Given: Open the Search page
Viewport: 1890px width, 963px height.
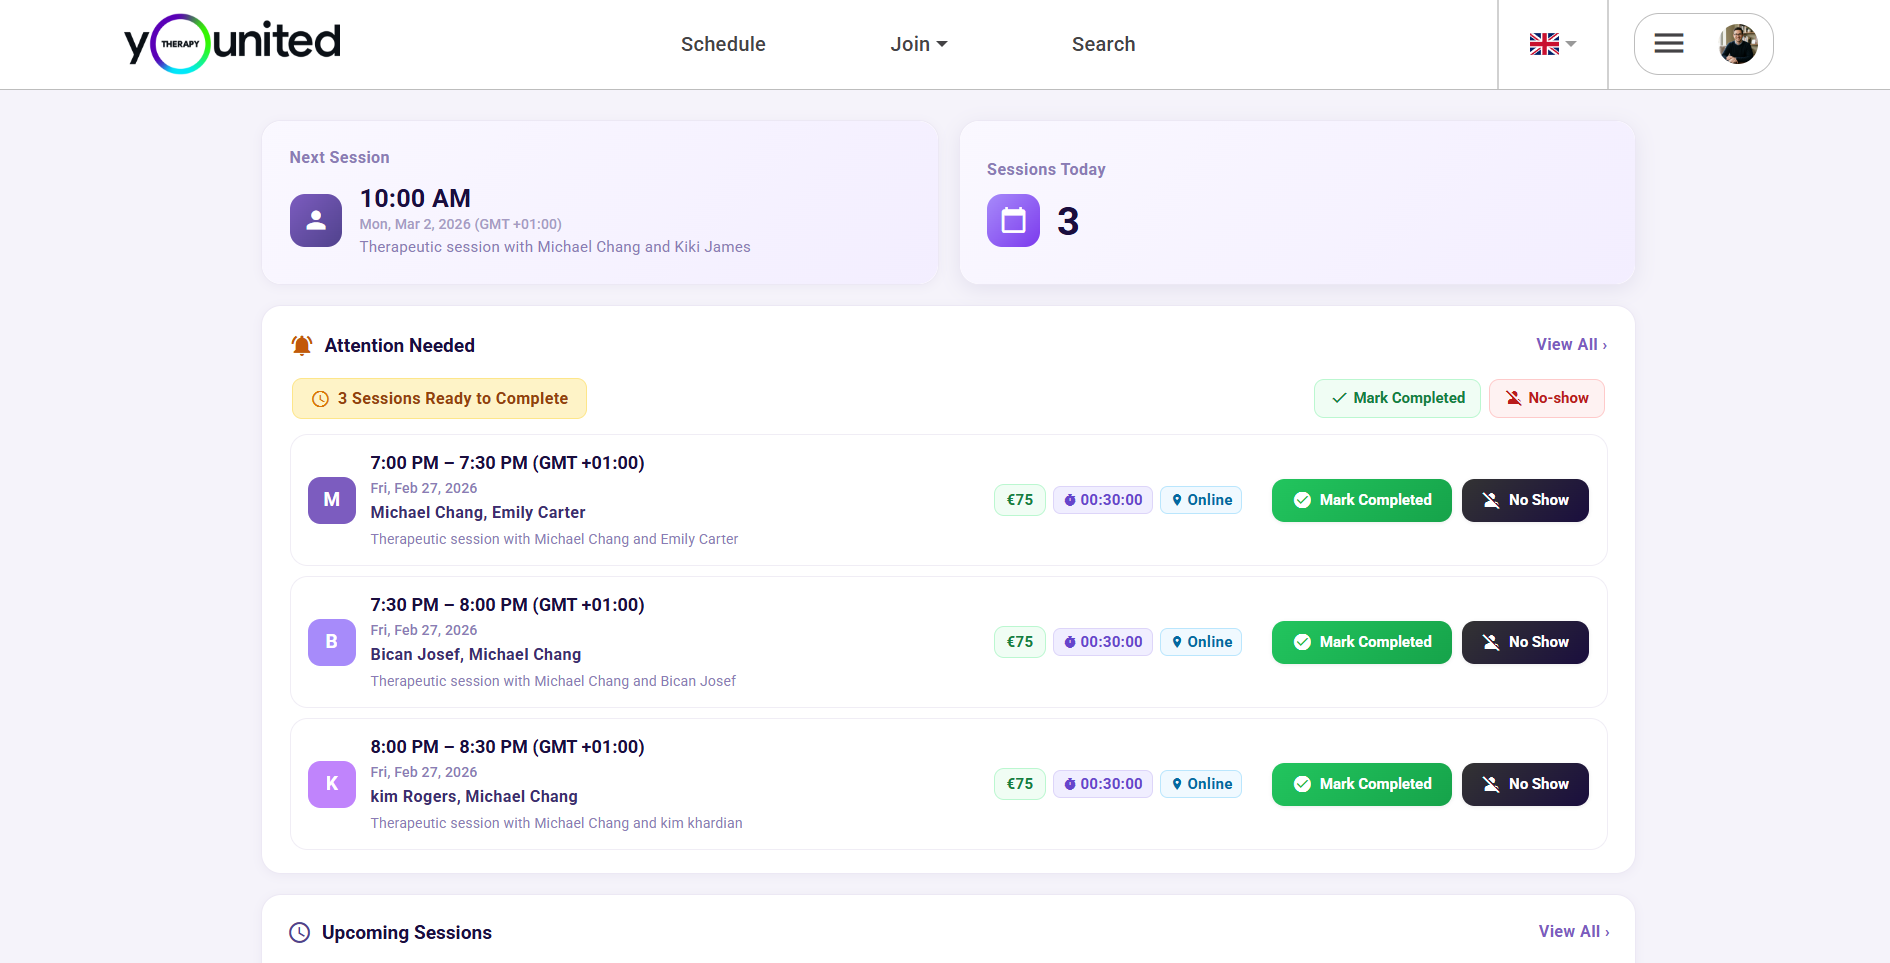Looking at the screenshot, I should click(1103, 44).
